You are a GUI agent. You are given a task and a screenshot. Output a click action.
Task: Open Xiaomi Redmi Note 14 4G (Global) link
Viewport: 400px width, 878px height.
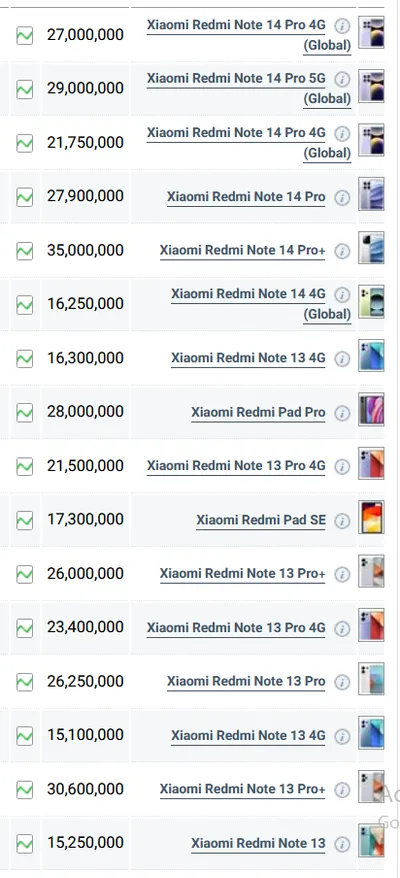[x=261, y=304]
